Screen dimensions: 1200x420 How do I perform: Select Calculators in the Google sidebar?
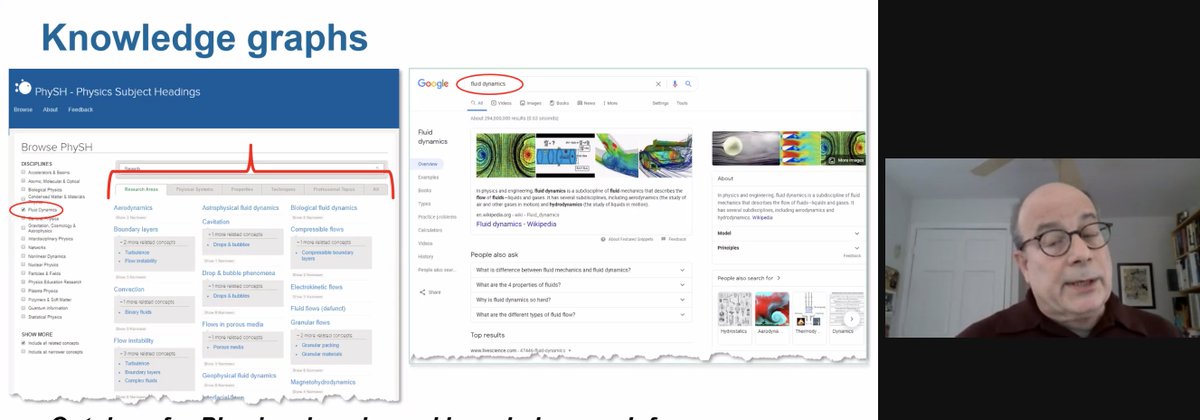point(430,230)
